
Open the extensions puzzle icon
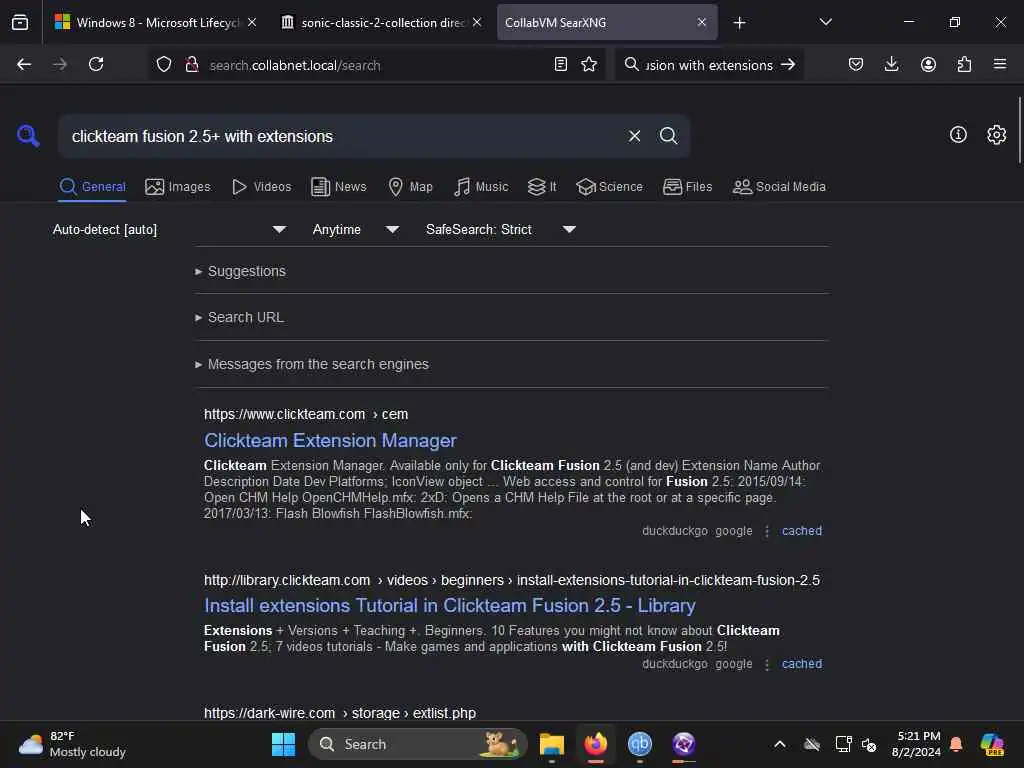(x=964, y=64)
